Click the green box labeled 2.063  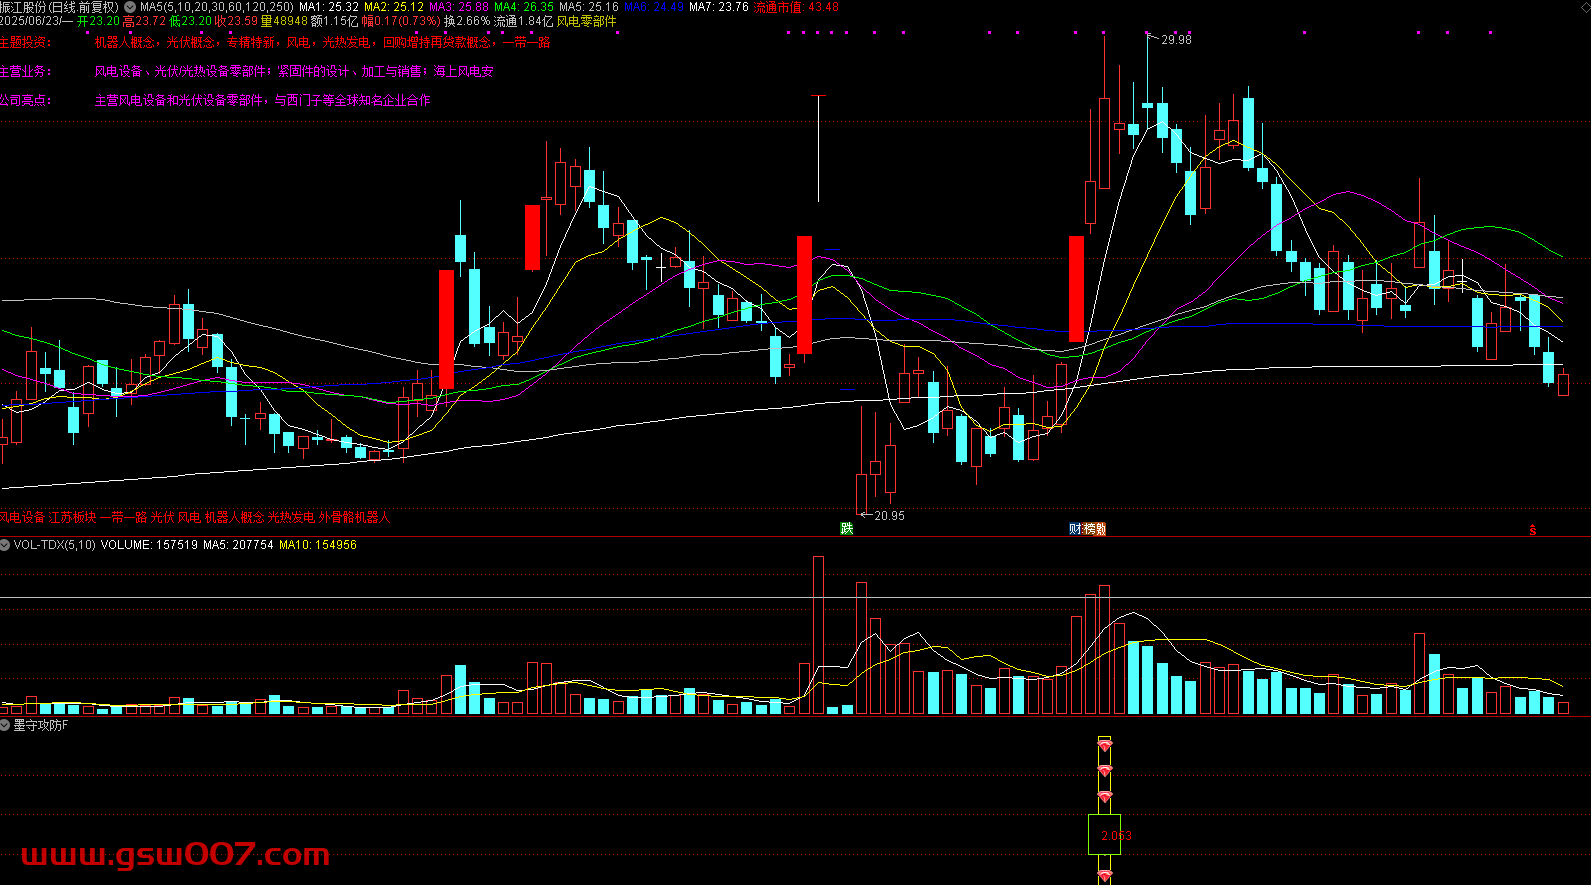(x=1105, y=835)
